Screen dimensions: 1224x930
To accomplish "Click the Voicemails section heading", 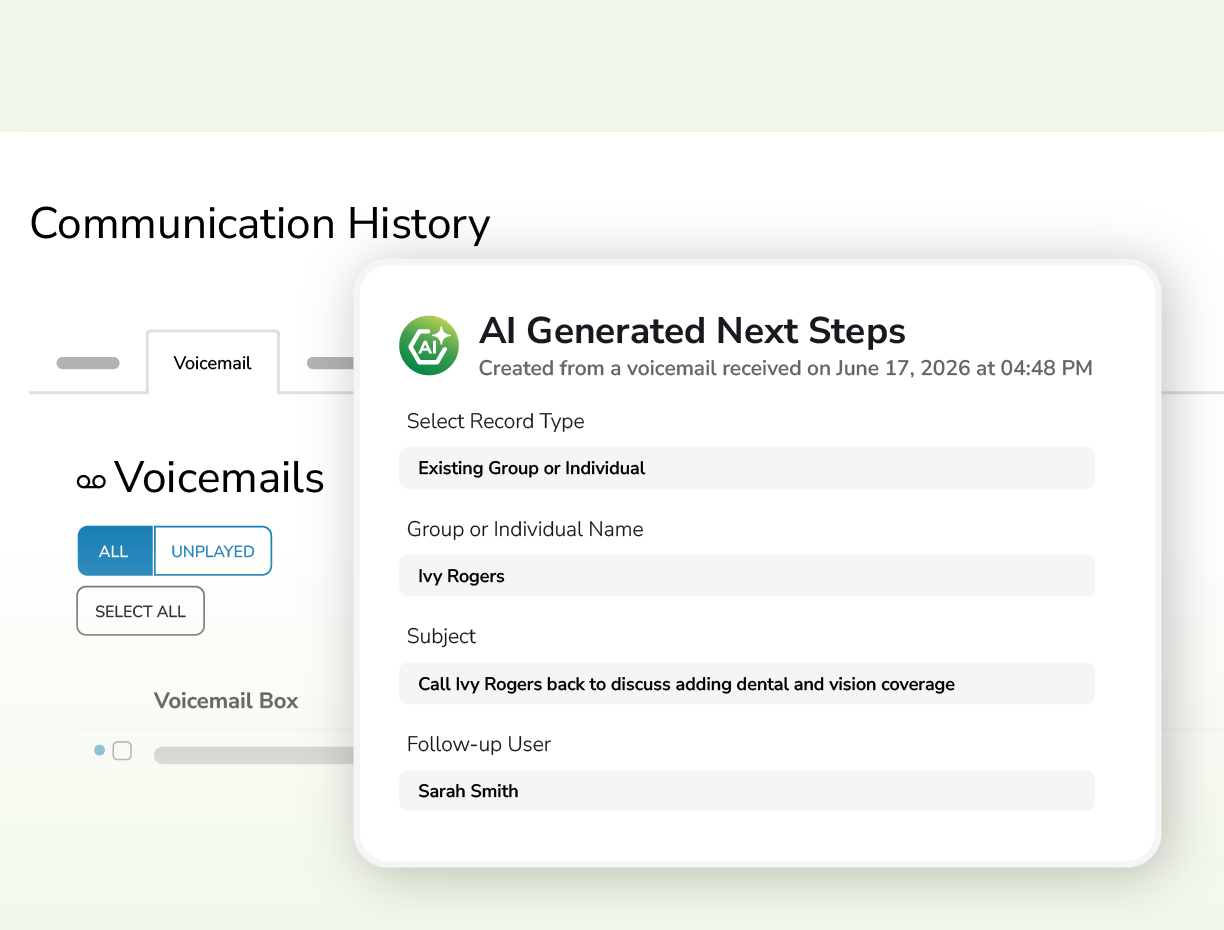I will point(219,478).
